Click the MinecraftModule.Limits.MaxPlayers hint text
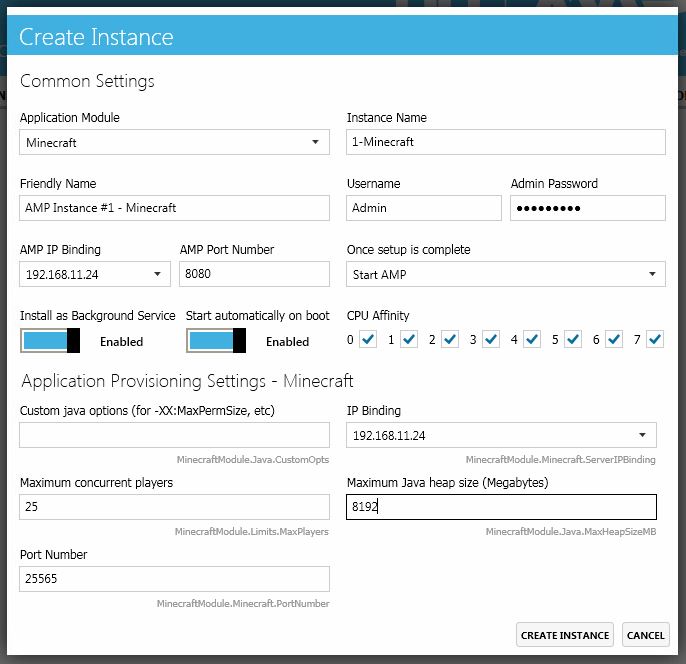This screenshot has height=664, width=686. coord(252,531)
